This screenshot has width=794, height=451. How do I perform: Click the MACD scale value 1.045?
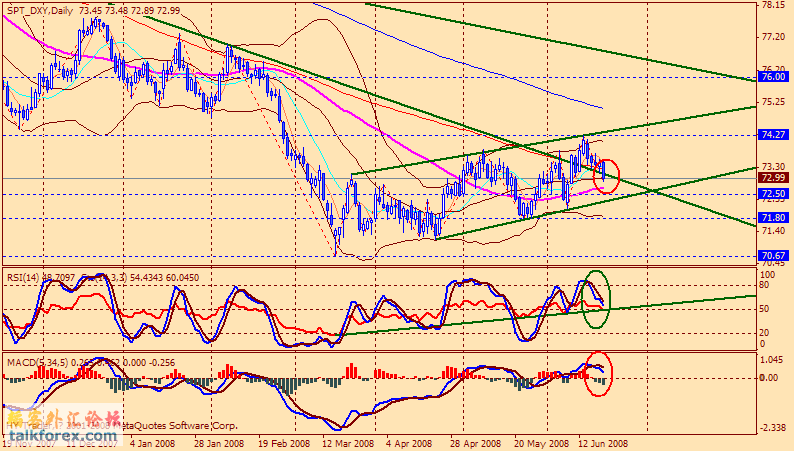pyautogui.click(x=772, y=359)
